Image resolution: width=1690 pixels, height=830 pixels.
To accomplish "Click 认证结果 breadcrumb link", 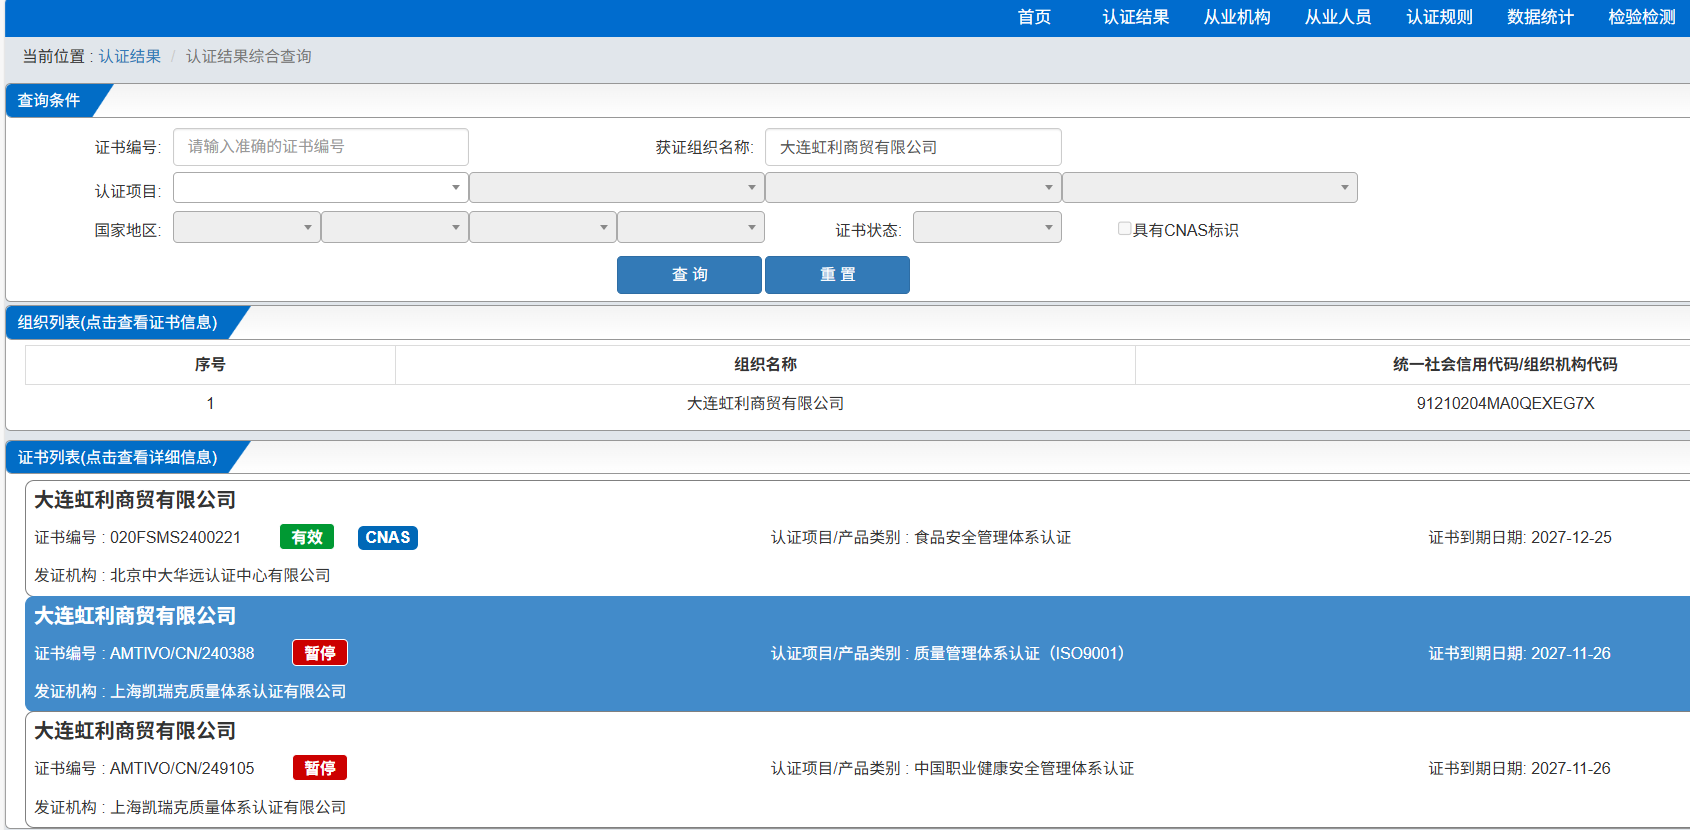I will click(130, 56).
